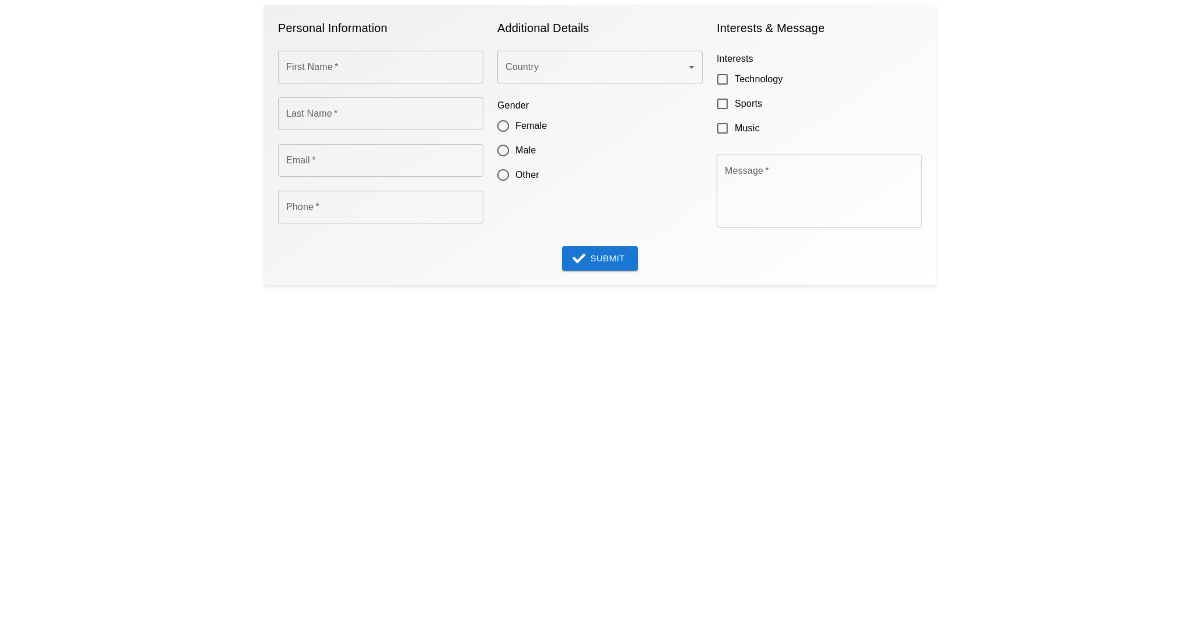
Task: Click the Last Name input field
Action: tap(380, 113)
